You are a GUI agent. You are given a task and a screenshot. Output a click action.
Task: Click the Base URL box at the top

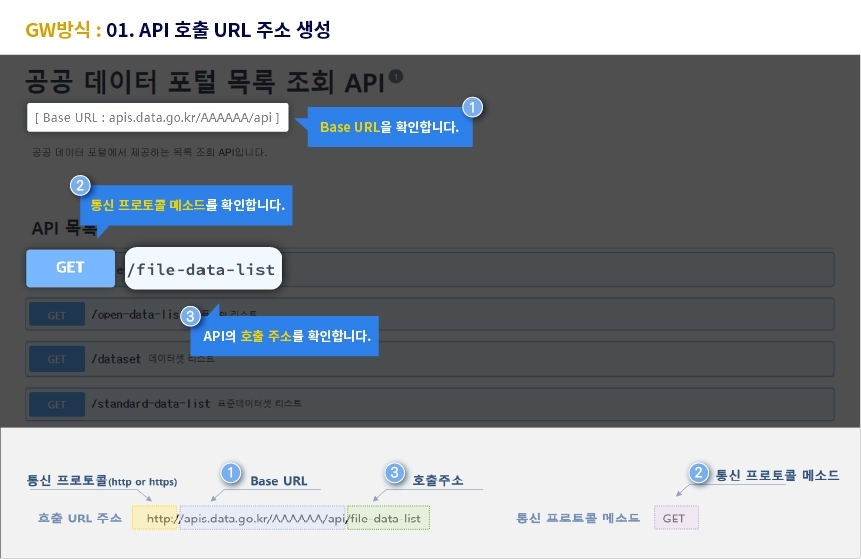point(157,118)
